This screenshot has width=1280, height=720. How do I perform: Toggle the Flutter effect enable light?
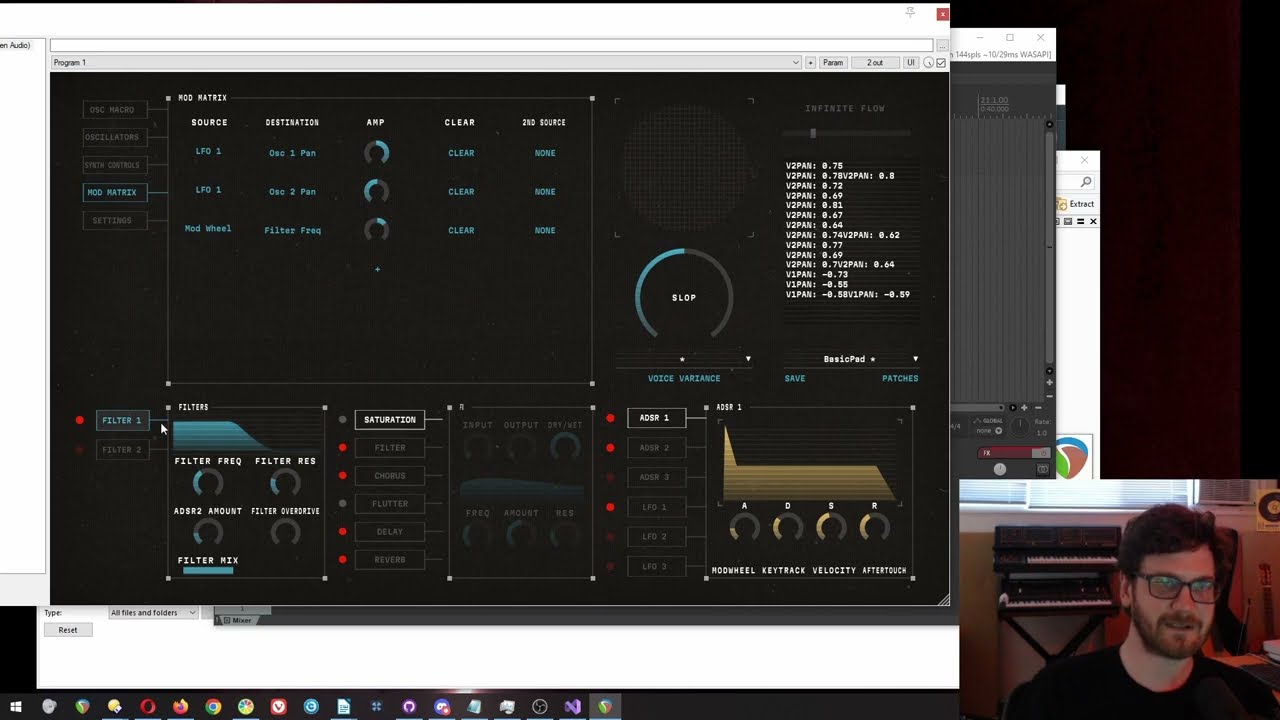coord(343,504)
